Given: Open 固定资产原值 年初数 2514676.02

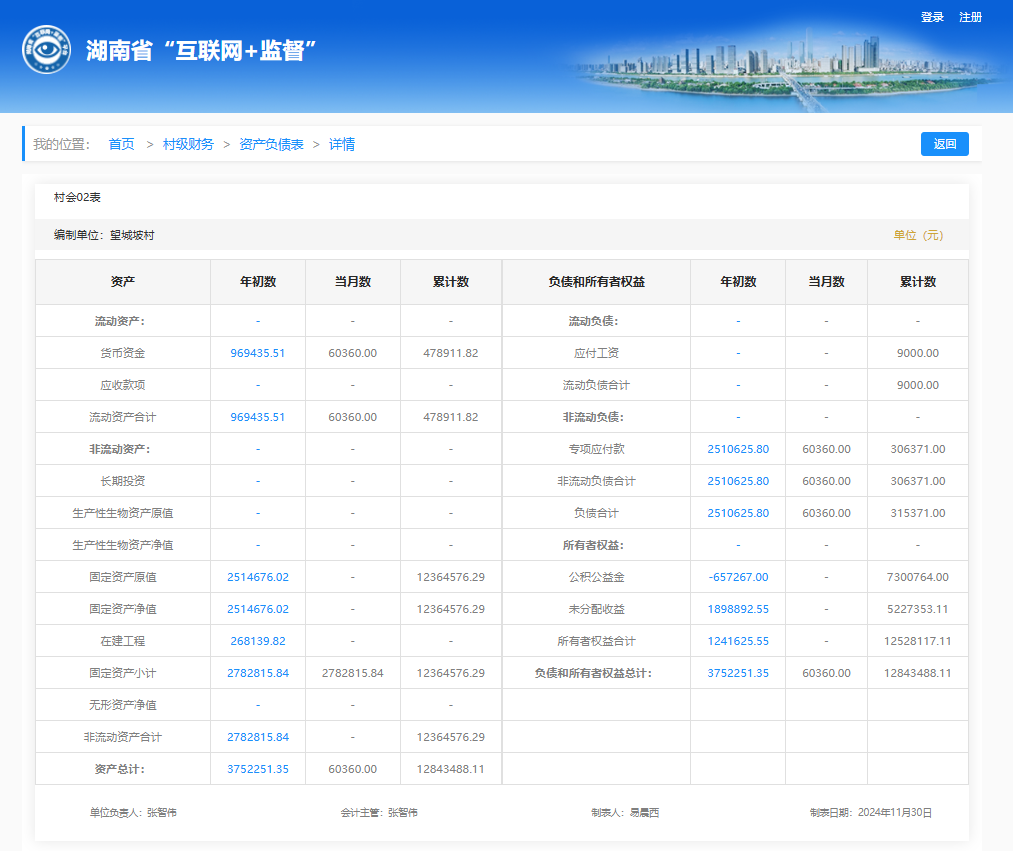Looking at the screenshot, I should (258, 577).
